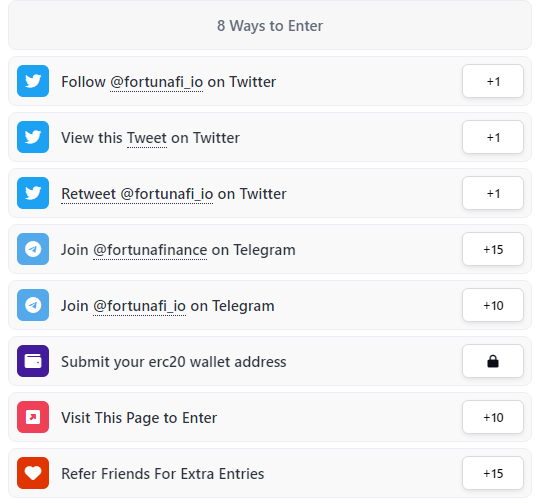Click the Twitter icon beside View this Tweet
This screenshot has height=504, width=540.
[33, 137]
